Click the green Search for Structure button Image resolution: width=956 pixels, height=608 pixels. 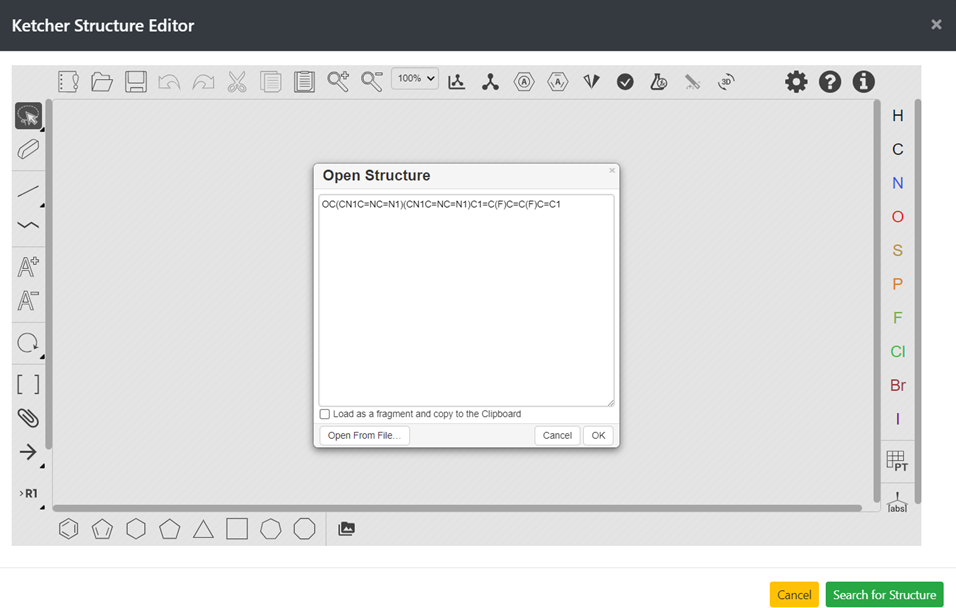(884, 595)
